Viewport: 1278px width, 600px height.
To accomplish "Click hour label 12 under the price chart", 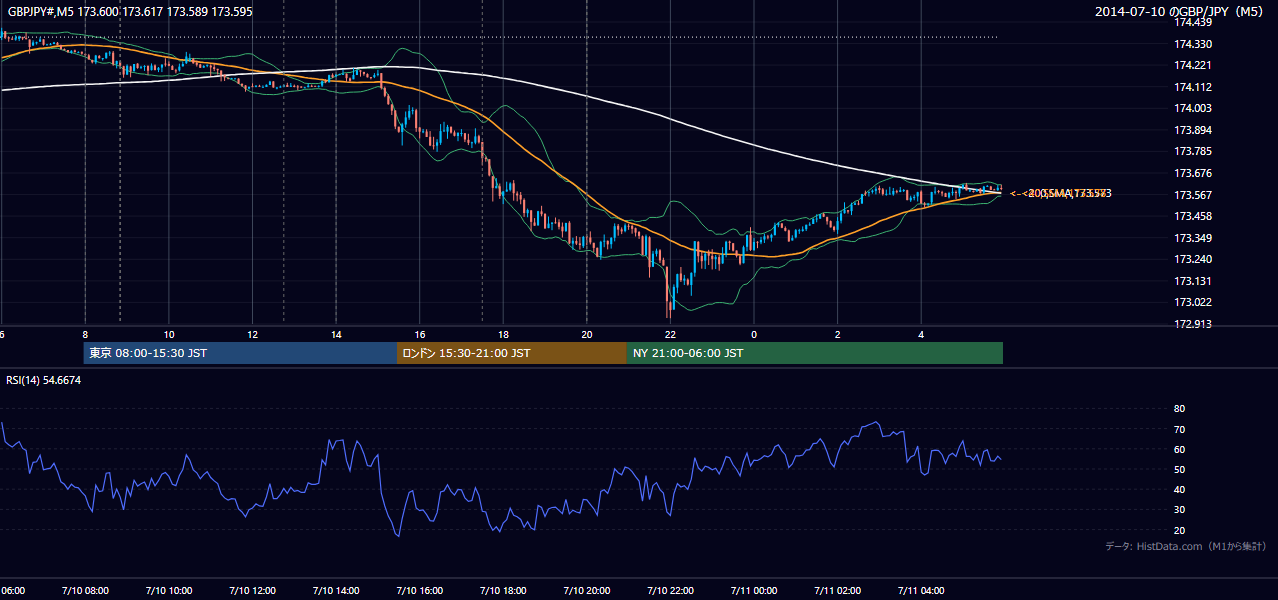I will [252, 335].
